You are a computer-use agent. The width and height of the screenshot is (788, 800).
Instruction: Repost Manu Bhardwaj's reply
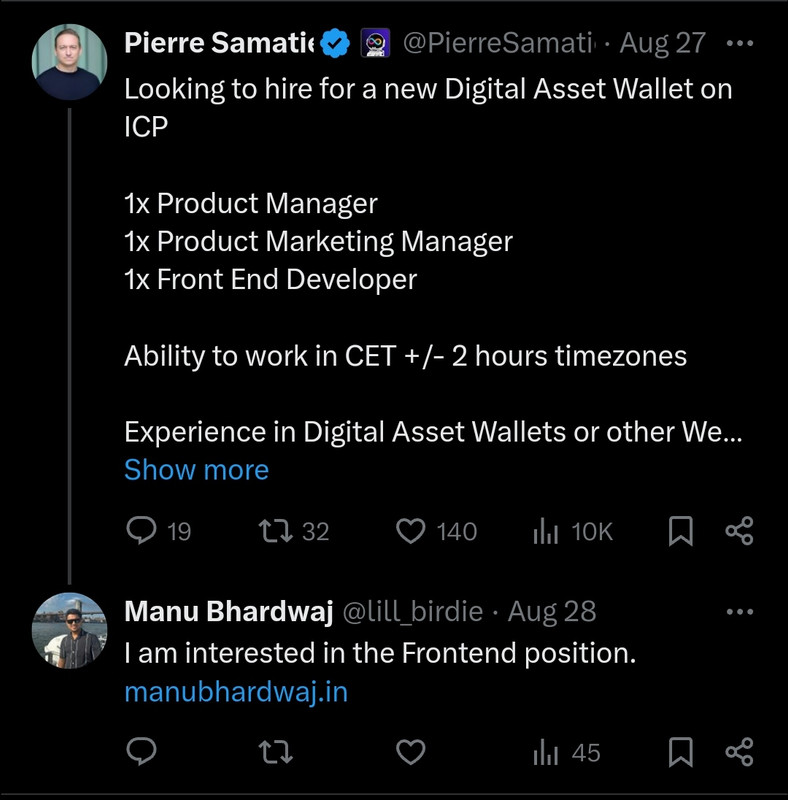(x=271, y=751)
